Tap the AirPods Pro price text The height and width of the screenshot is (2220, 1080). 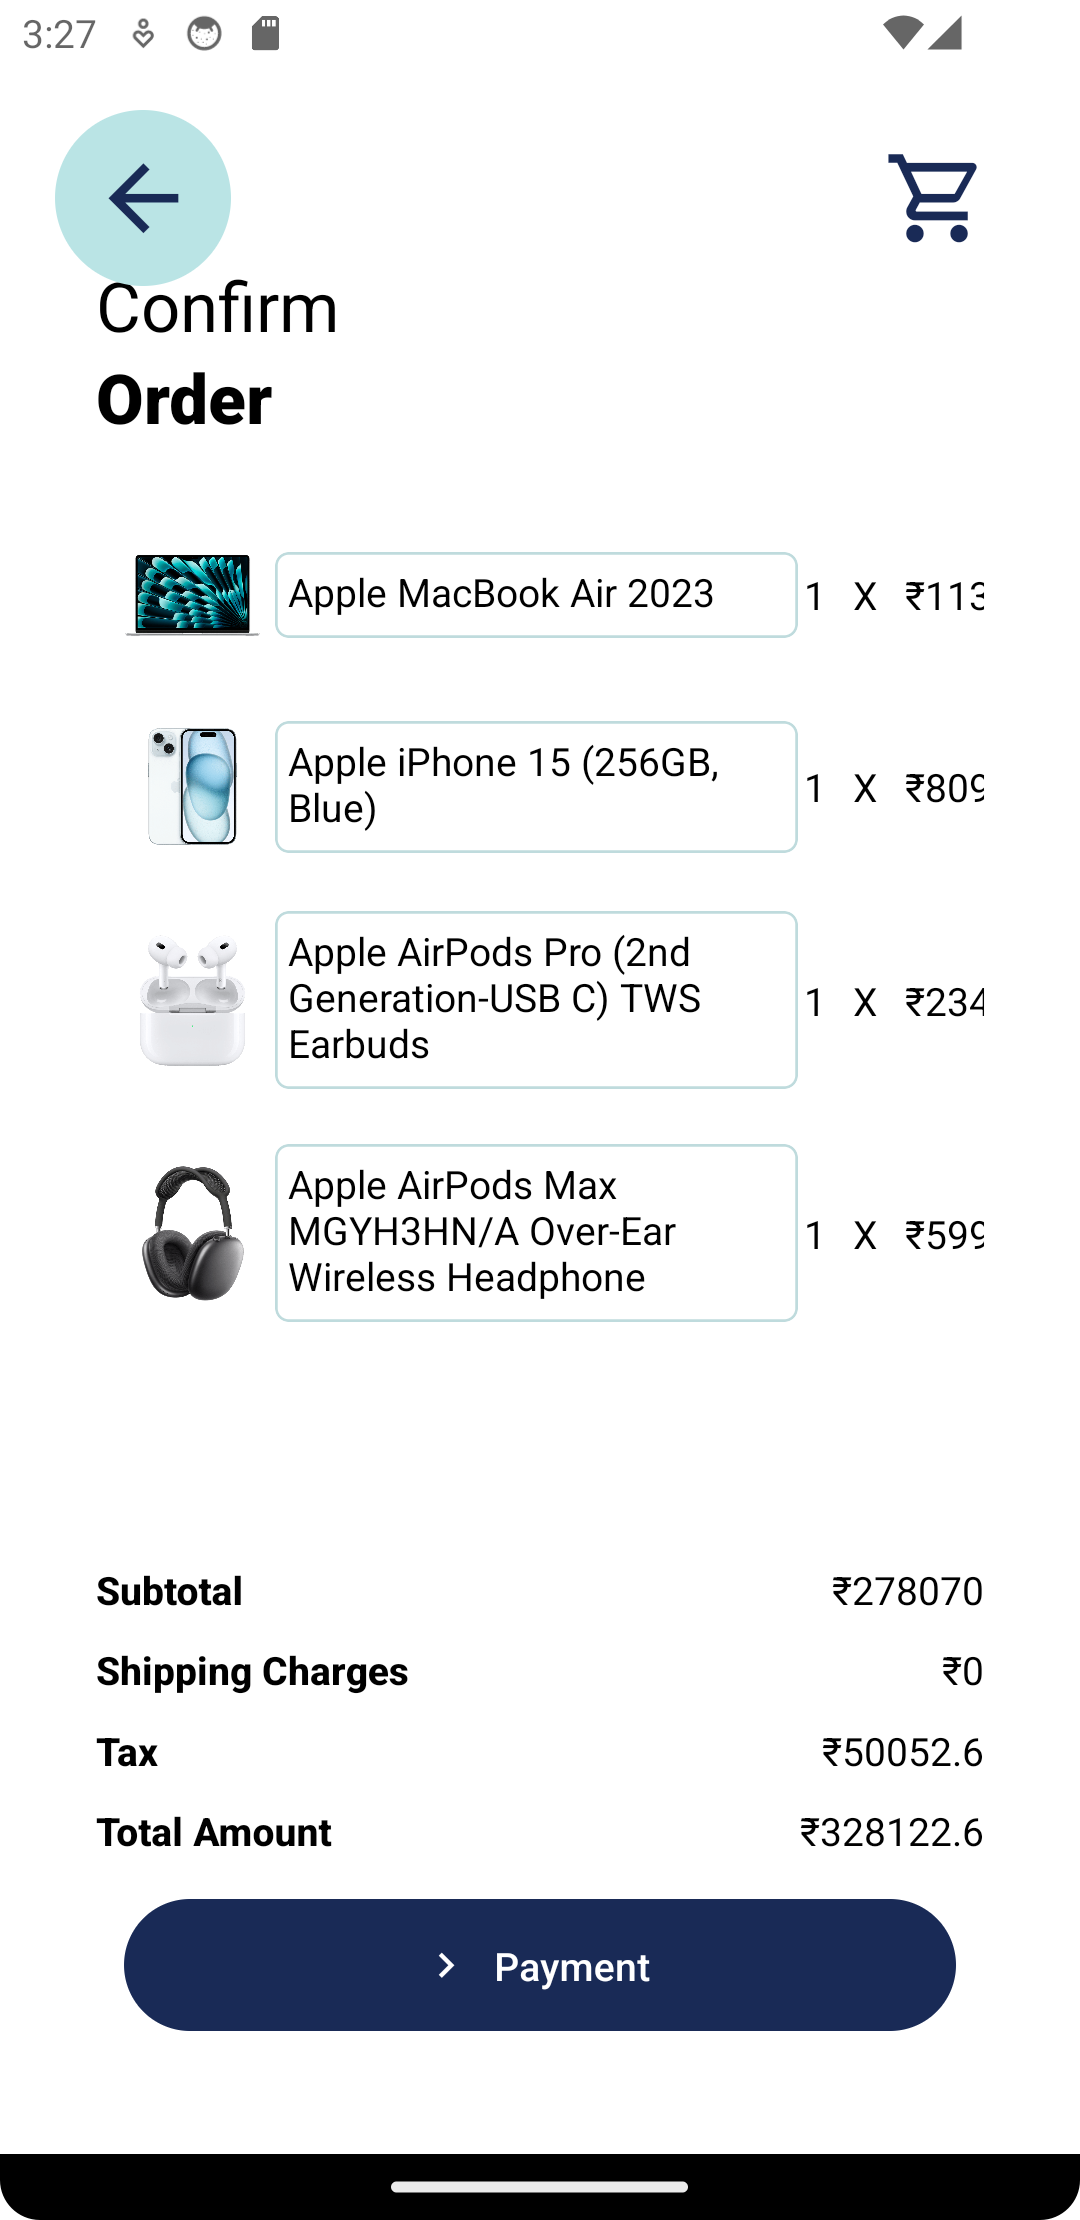tap(944, 1002)
